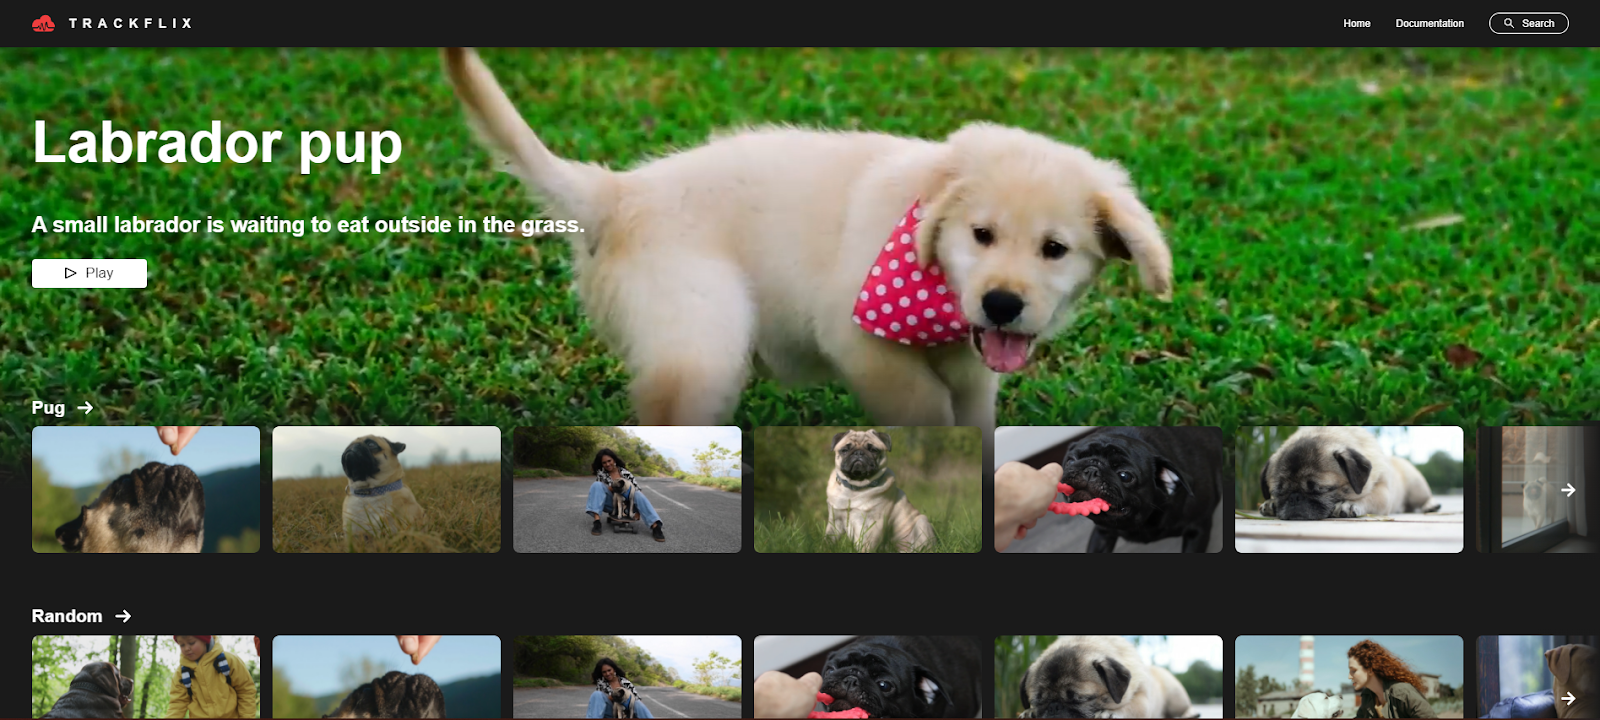The image size is (1600, 720).
Task: Open Pug row thumbnail of pug lying down sleeping
Action: (1349, 490)
